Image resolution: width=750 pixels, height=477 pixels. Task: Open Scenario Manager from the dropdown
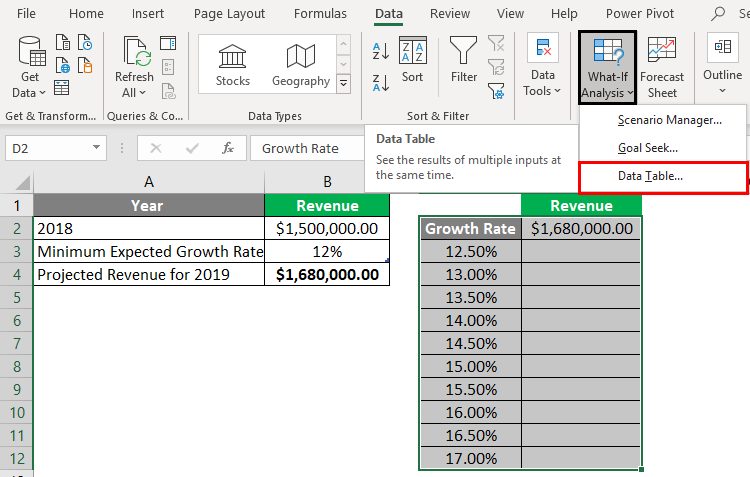point(669,120)
